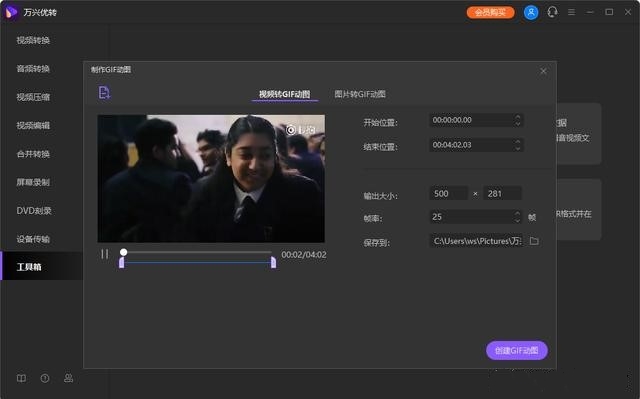The width and height of the screenshot is (640, 399).
Task: Open the 视频压缩 sidebar item
Action: 33,97
